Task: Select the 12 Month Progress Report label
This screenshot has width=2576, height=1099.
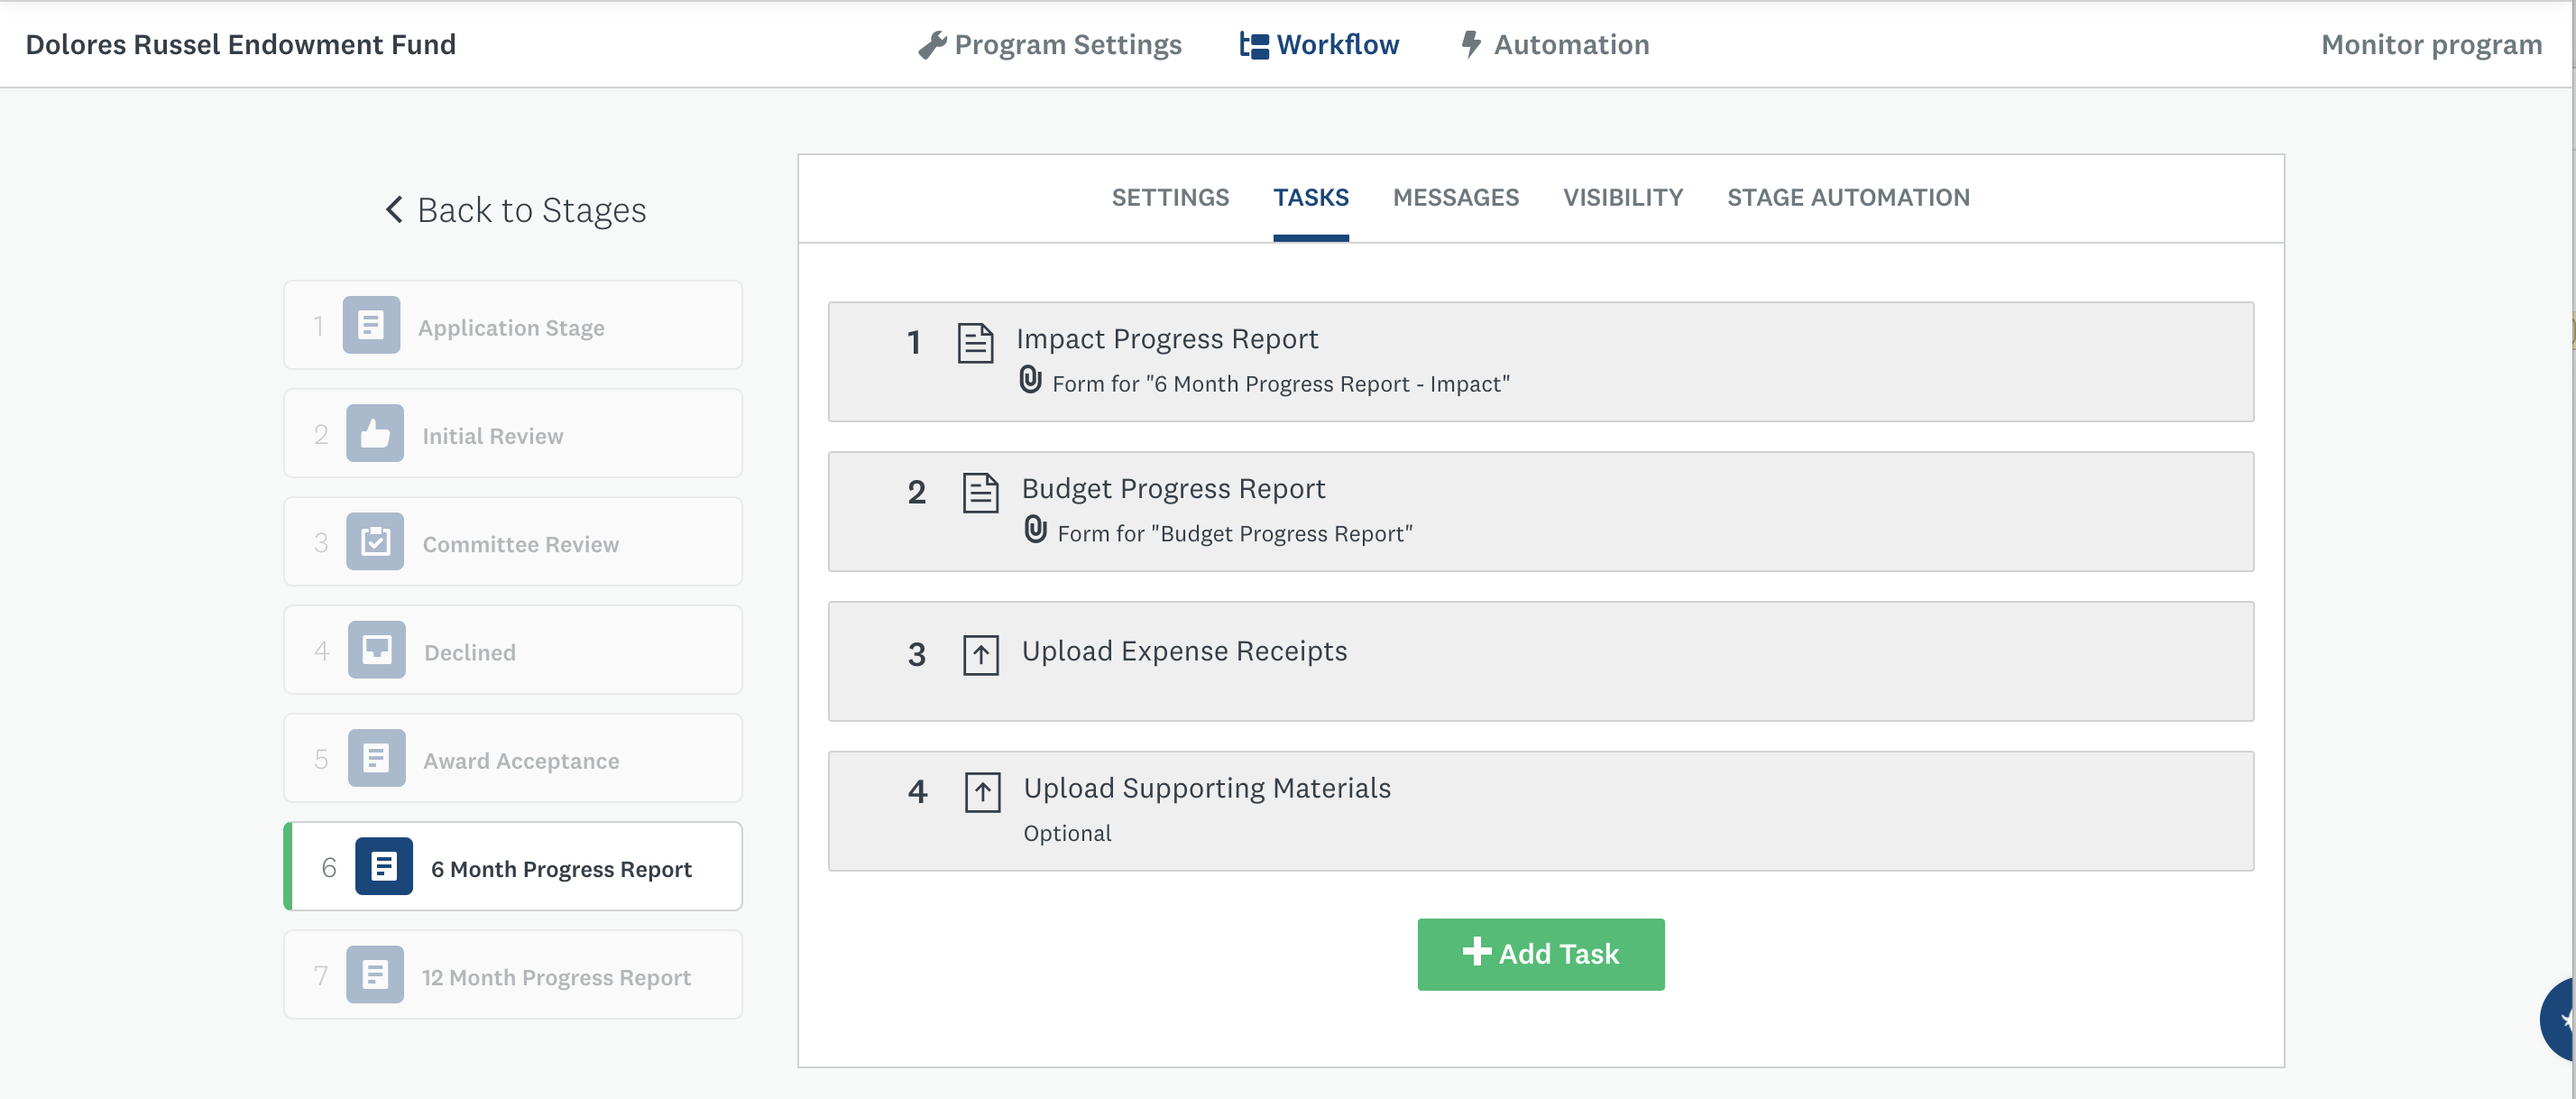Action: click(x=556, y=977)
